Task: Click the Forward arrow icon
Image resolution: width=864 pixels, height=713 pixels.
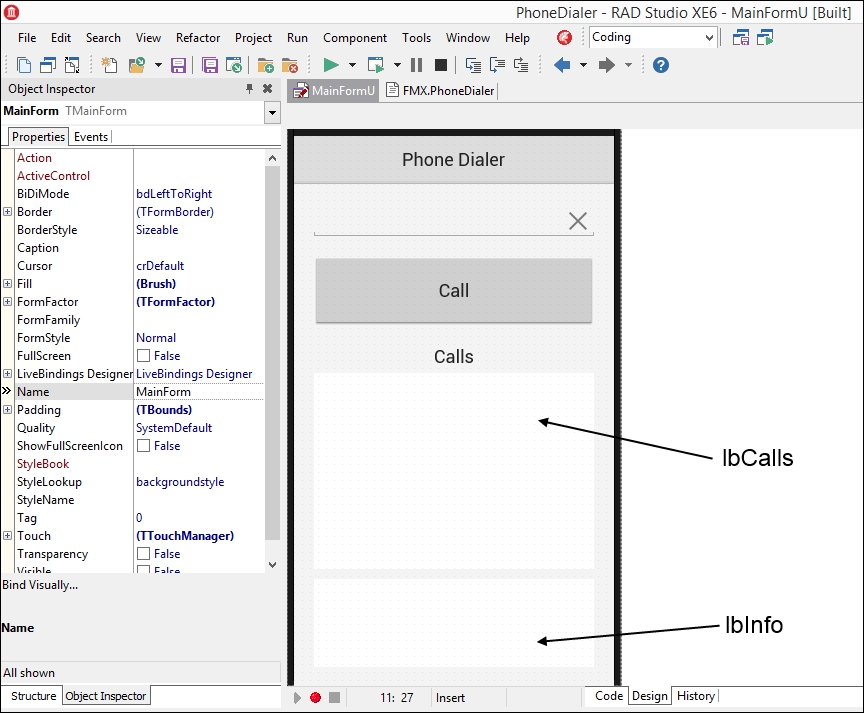Action: 607,65
